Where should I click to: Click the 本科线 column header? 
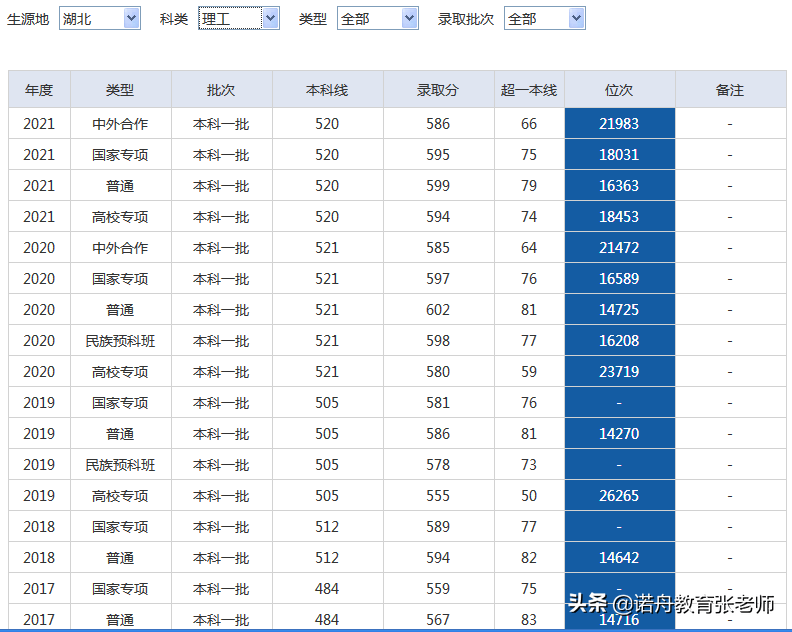327,90
